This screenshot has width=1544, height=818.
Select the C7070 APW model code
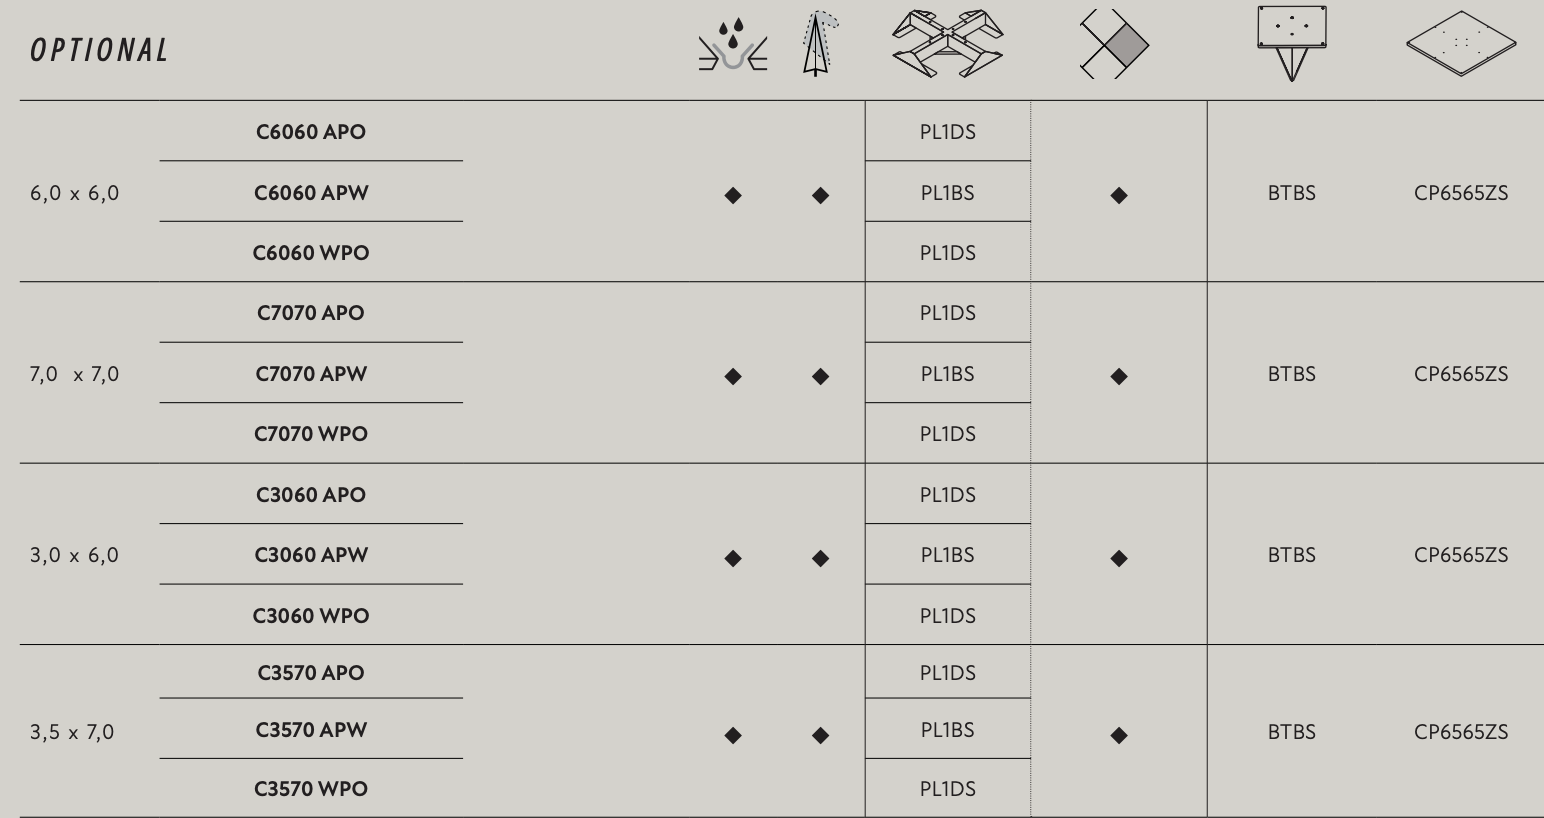pos(311,374)
